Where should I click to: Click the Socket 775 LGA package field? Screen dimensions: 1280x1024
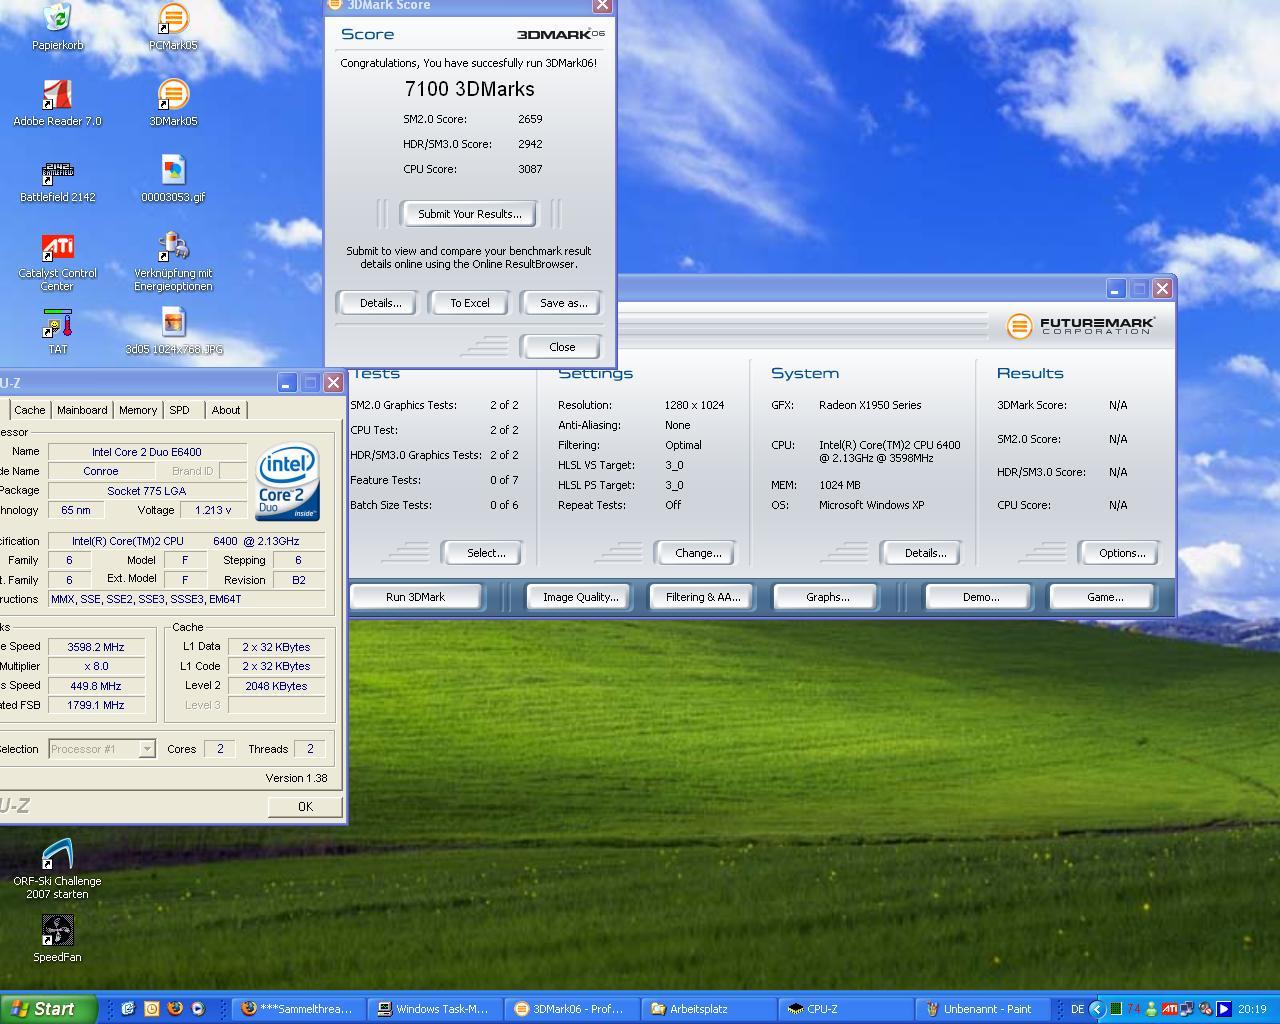click(147, 491)
